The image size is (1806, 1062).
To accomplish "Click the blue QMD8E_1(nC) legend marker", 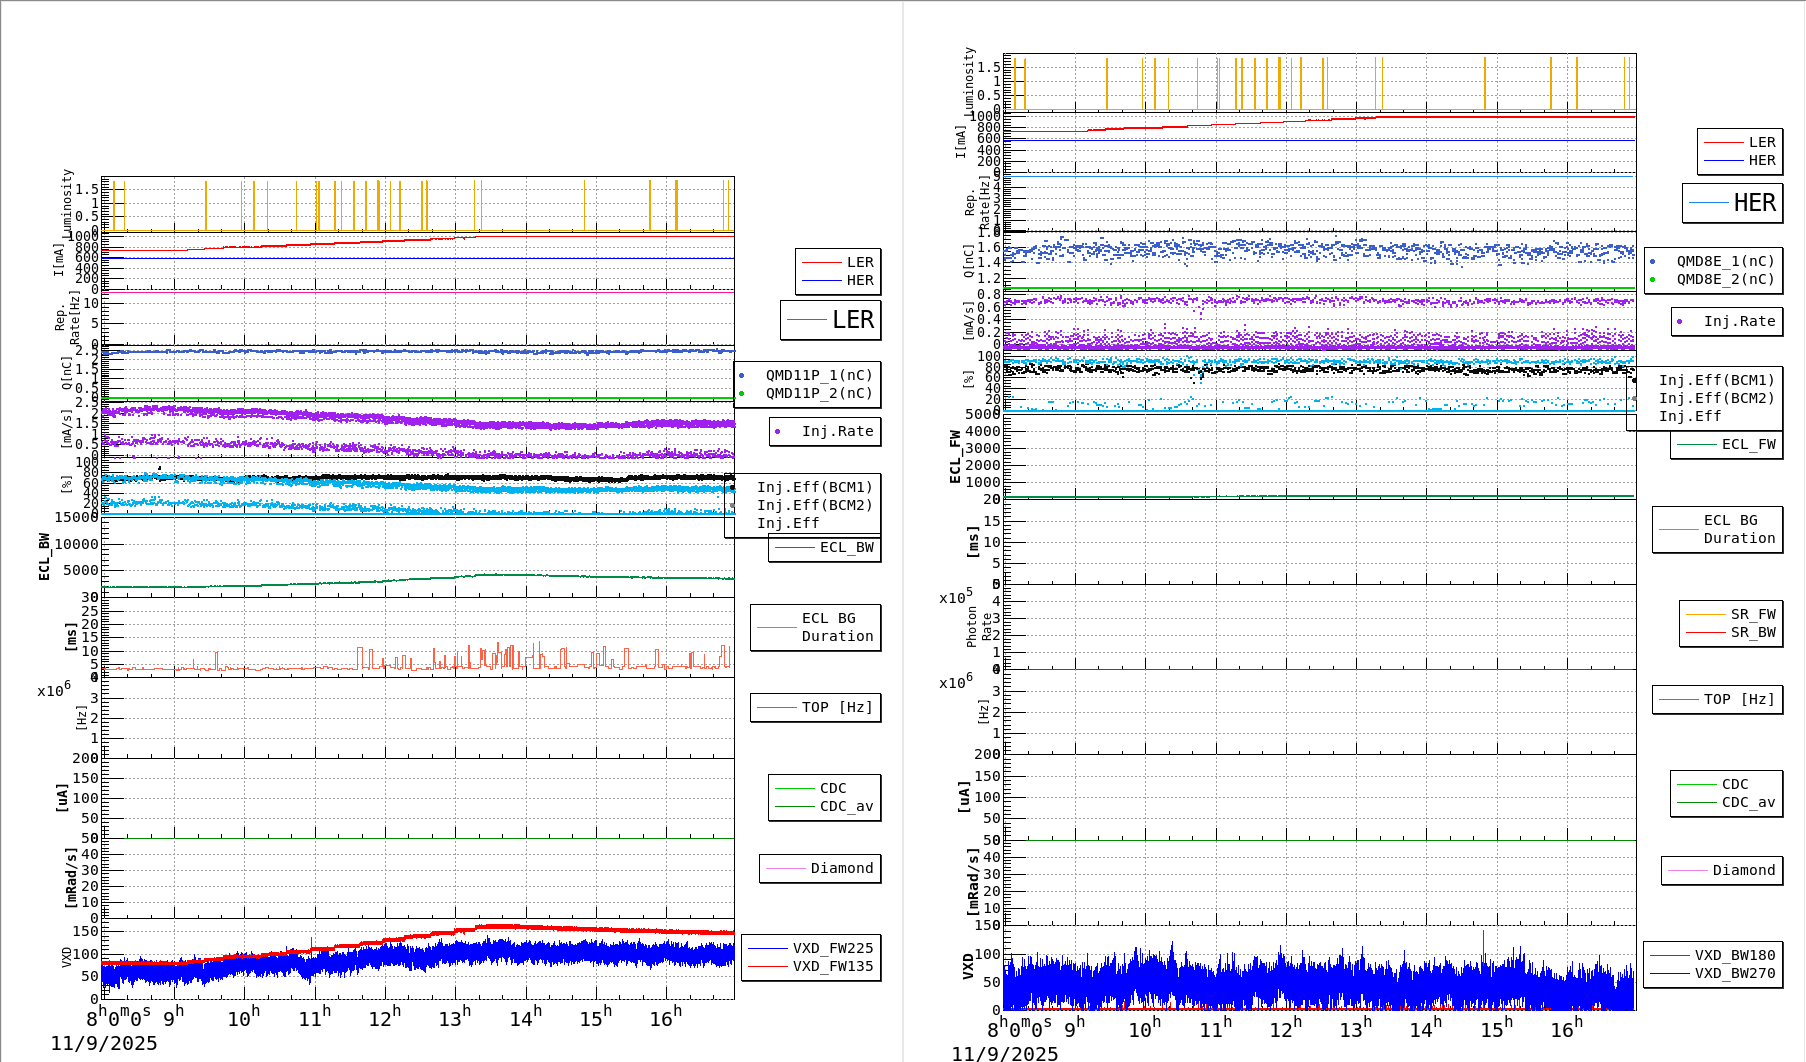I will click(1653, 261).
